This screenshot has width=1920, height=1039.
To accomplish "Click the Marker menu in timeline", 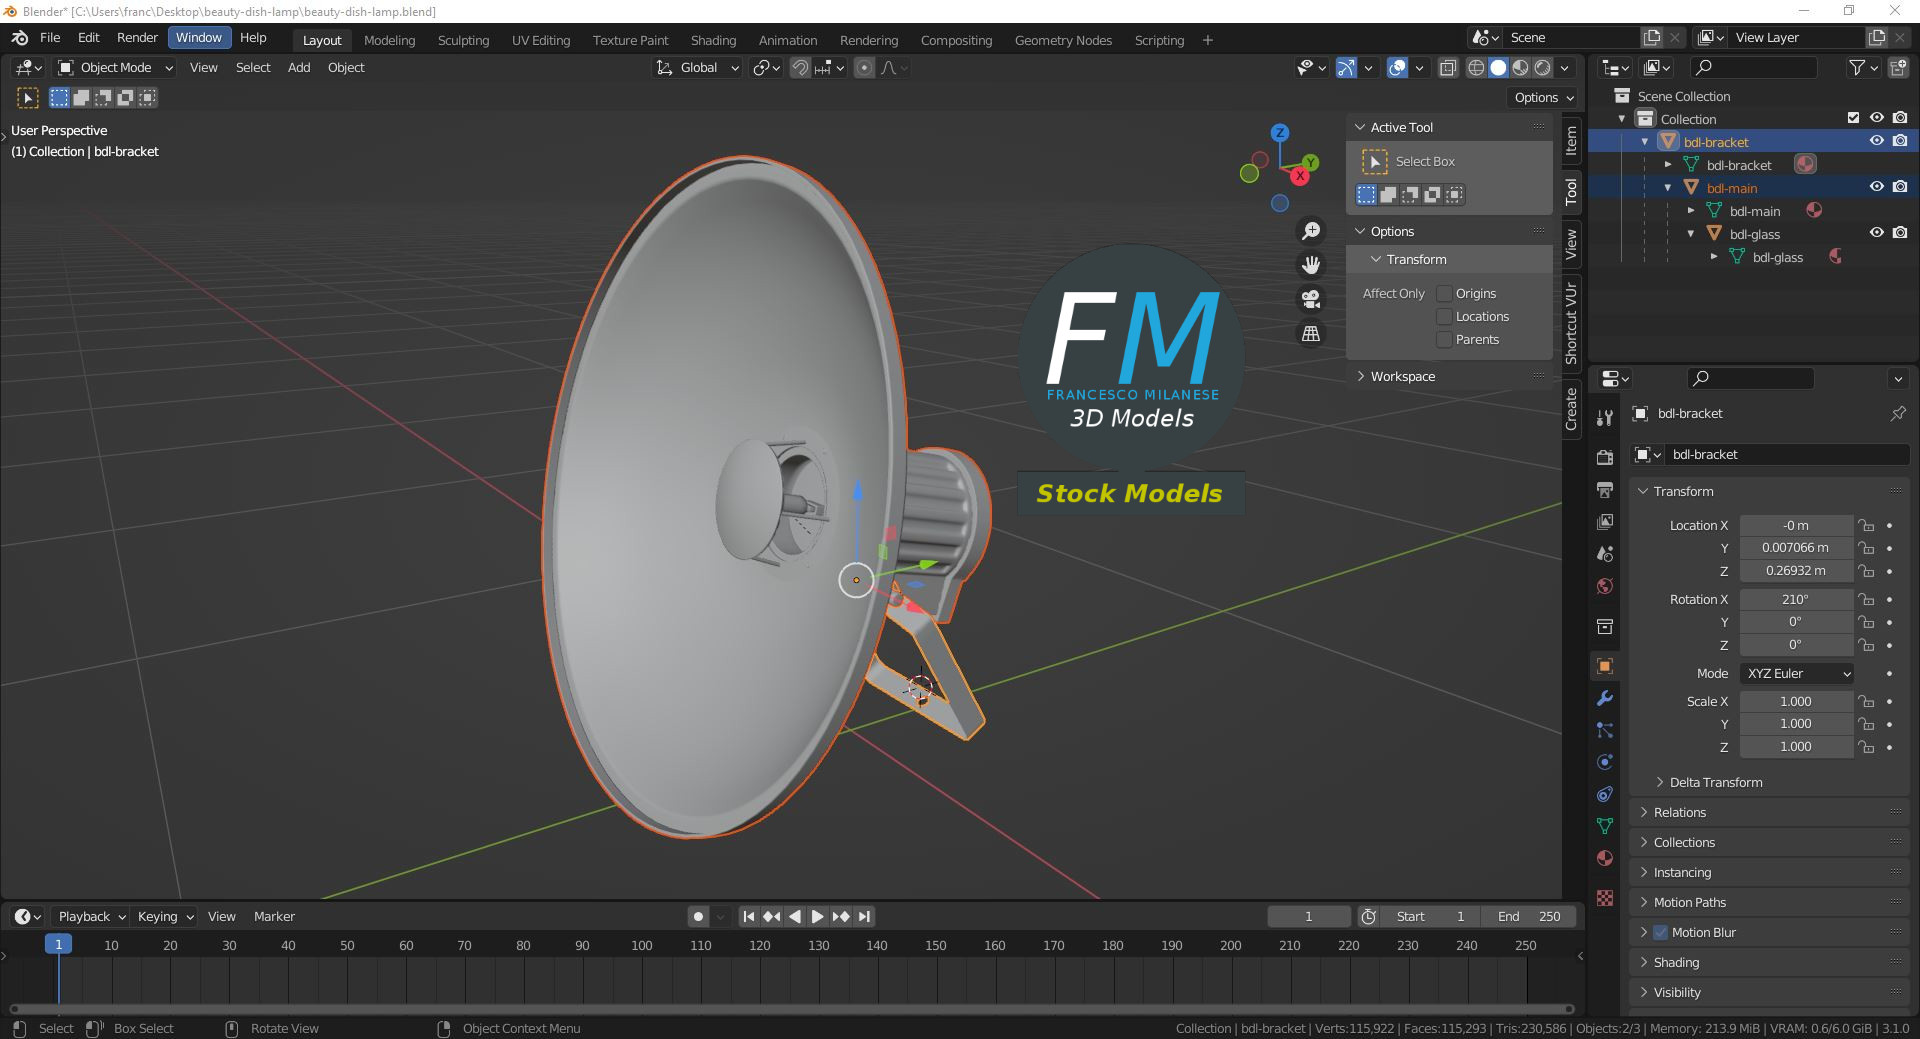I will point(274,917).
